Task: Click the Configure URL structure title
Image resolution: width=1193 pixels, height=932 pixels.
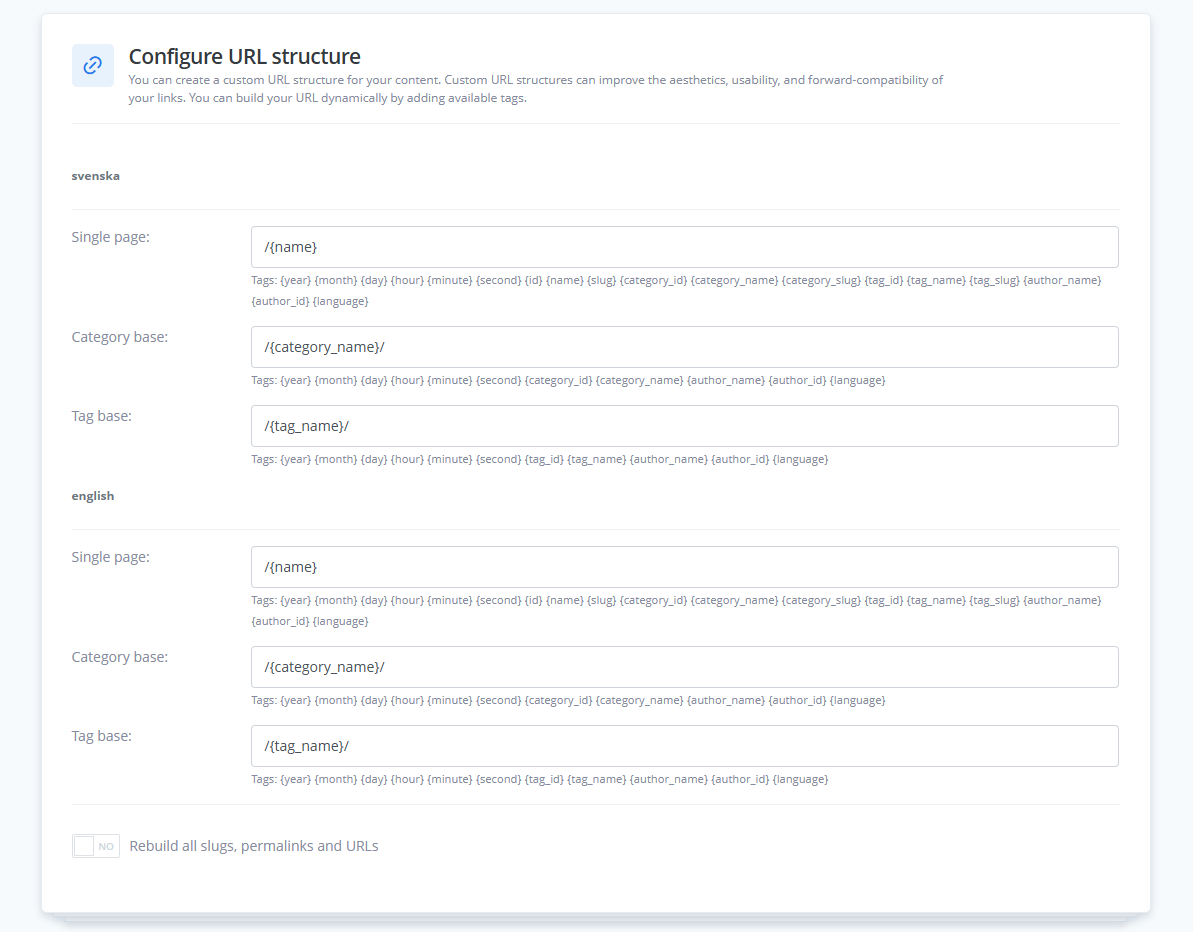Action: 244,56
